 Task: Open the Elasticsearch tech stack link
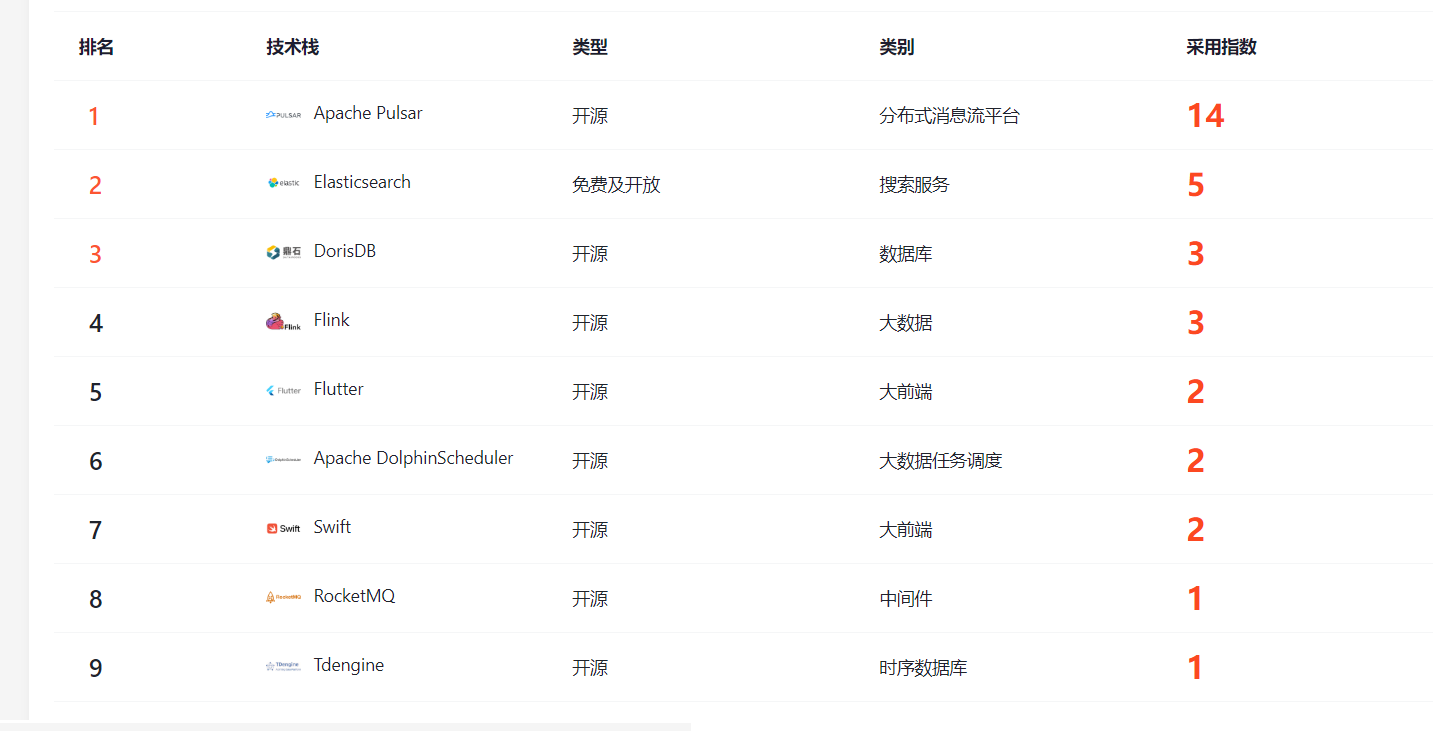362,182
